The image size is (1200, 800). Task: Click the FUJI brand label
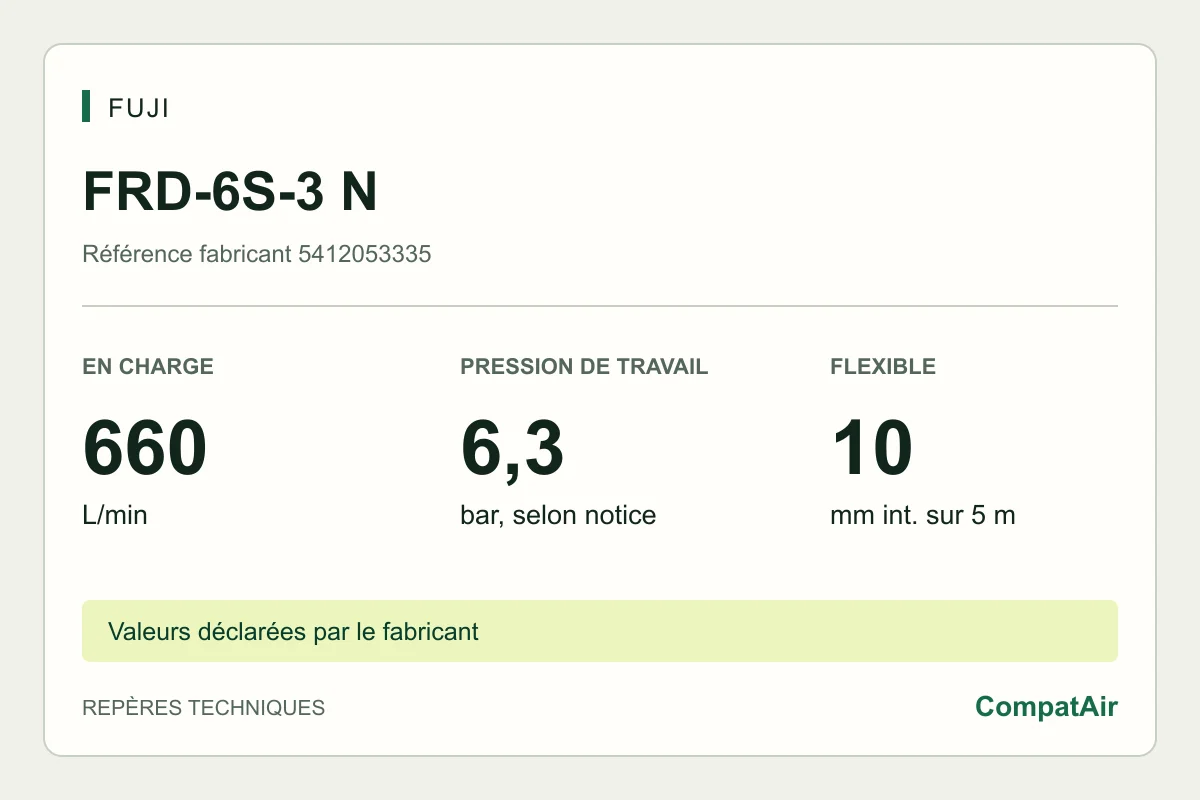tap(139, 108)
